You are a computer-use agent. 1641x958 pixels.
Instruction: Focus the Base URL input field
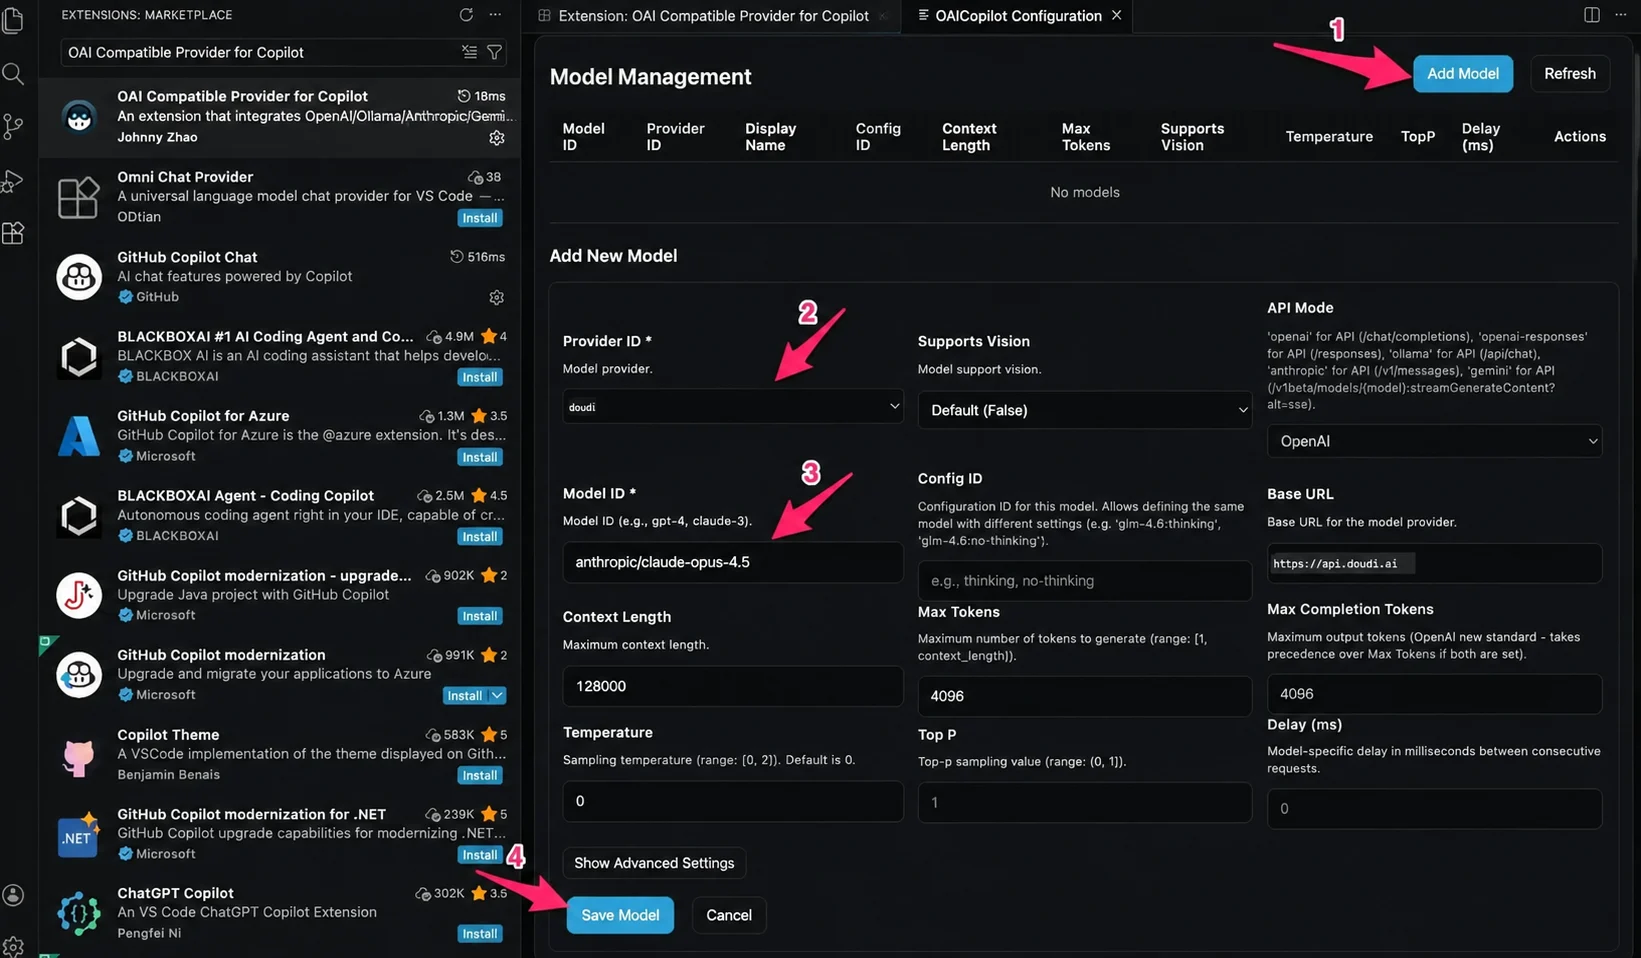click(x=1434, y=563)
